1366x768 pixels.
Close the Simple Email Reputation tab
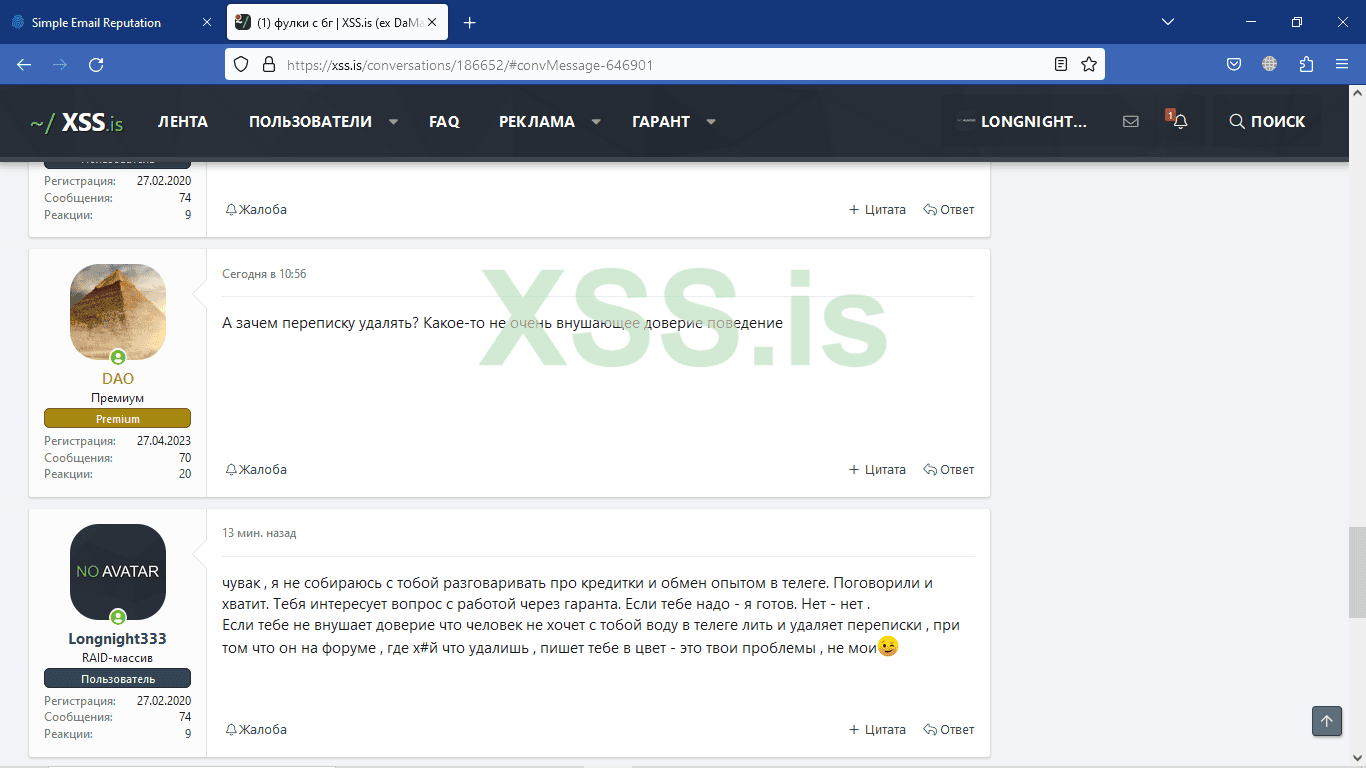[x=206, y=22]
